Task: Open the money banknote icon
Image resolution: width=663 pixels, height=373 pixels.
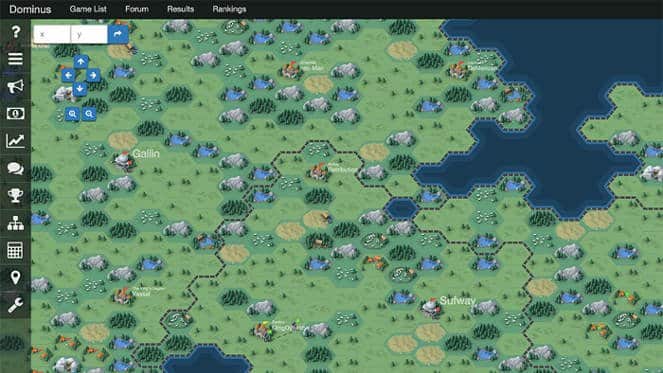Action: coord(15,113)
